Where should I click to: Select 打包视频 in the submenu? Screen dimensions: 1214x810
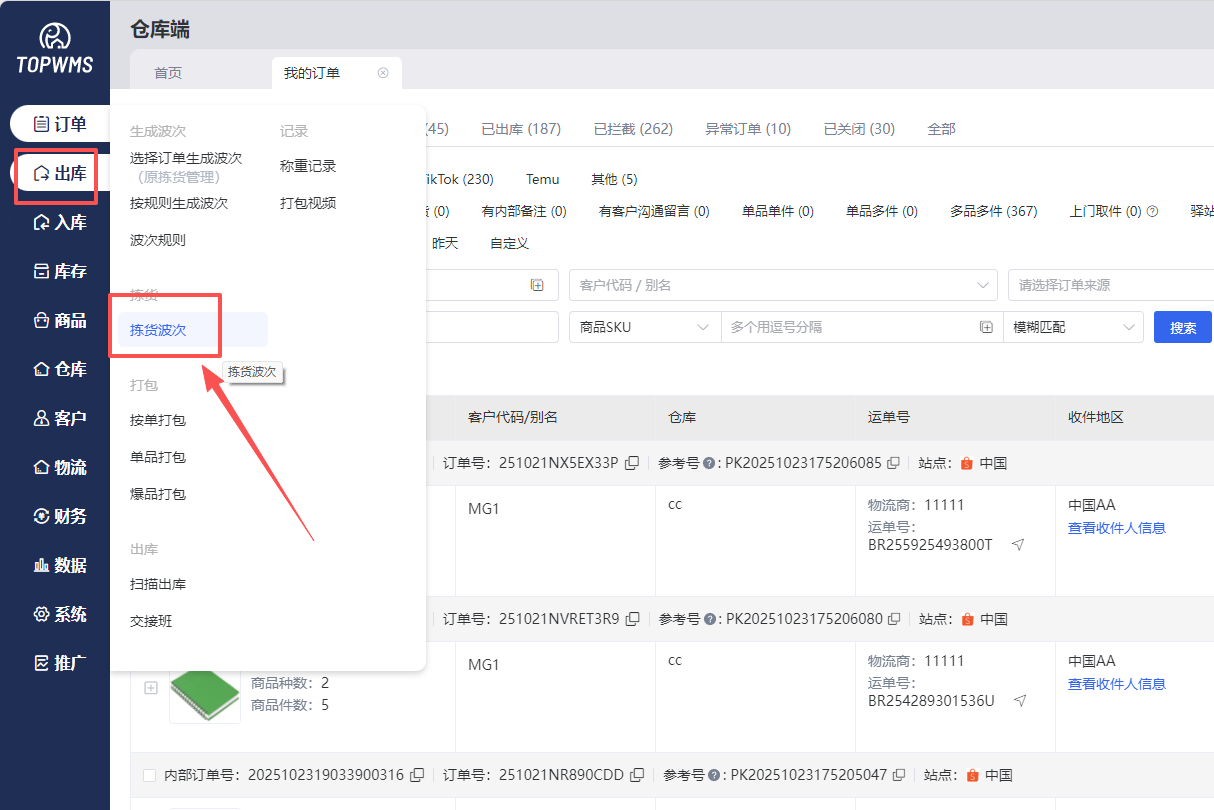(308, 203)
